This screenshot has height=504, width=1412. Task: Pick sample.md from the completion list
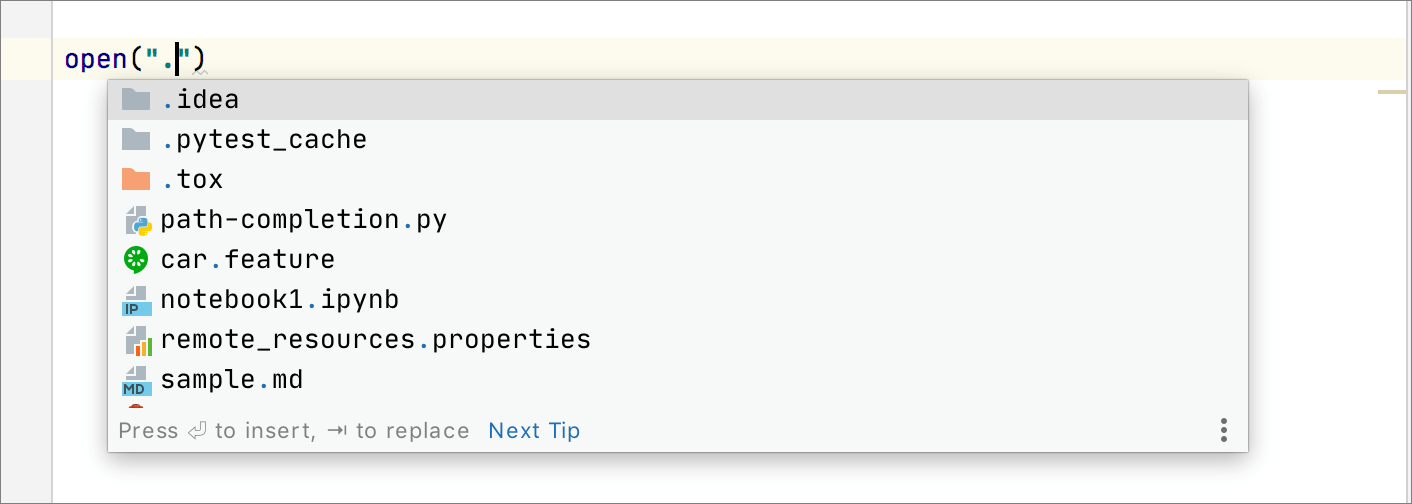point(231,380)
